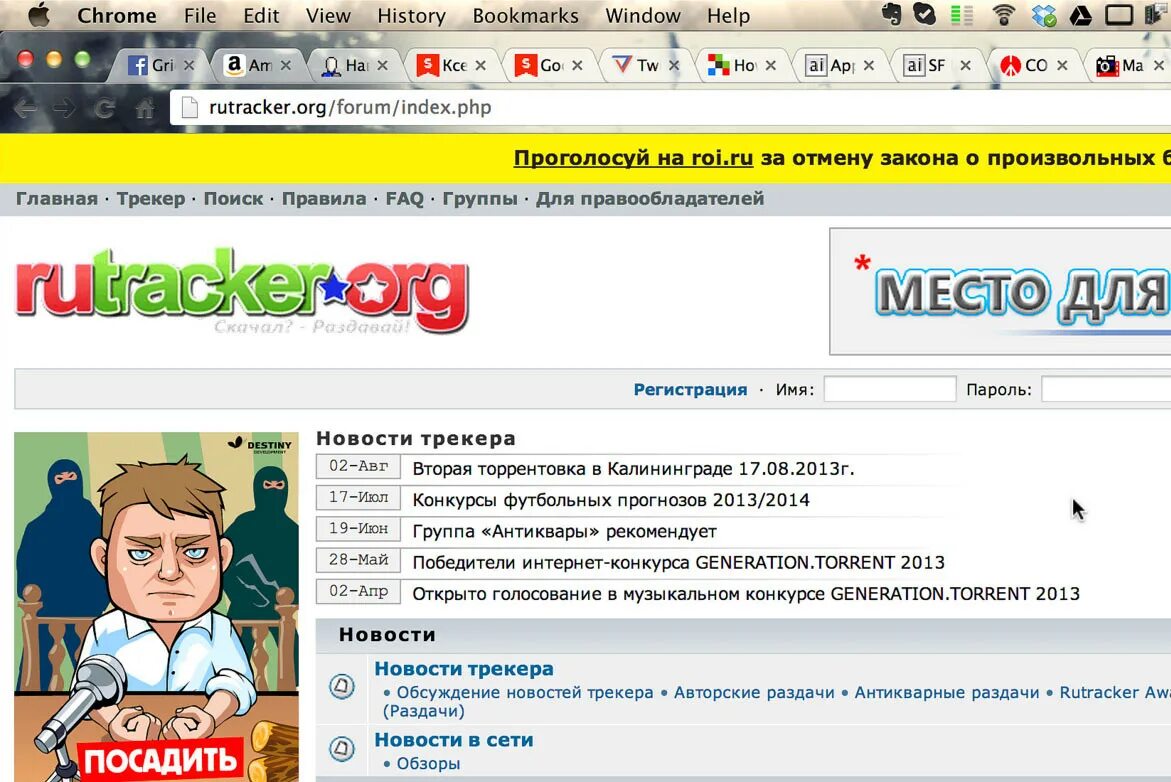
Task: Click the page icon in address bar
Action: 190,108
